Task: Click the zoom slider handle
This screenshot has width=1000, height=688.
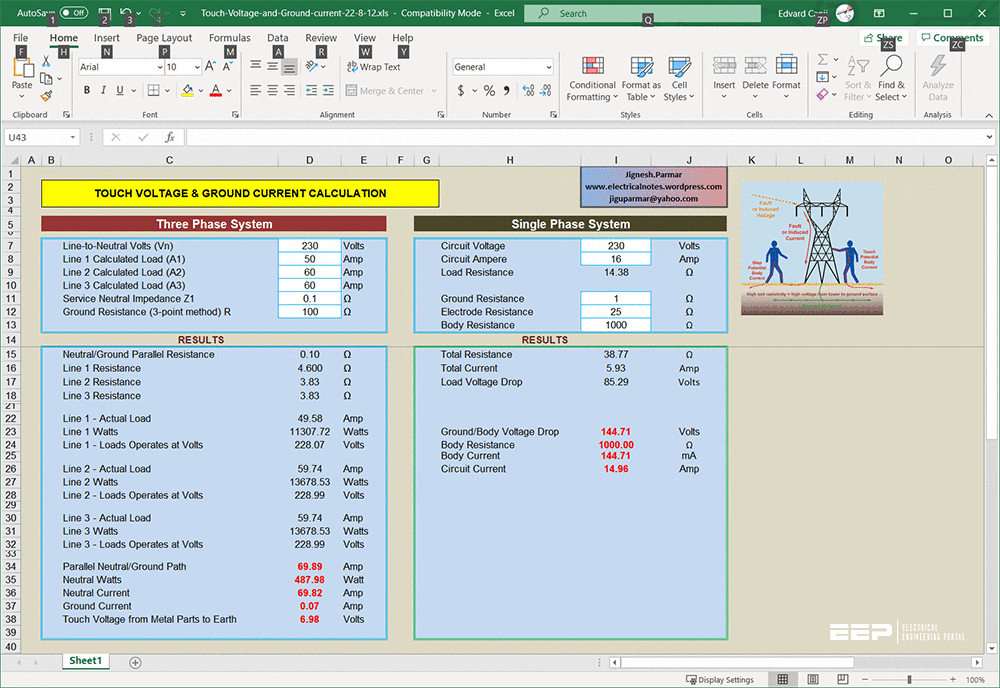Action: point(909,680)
